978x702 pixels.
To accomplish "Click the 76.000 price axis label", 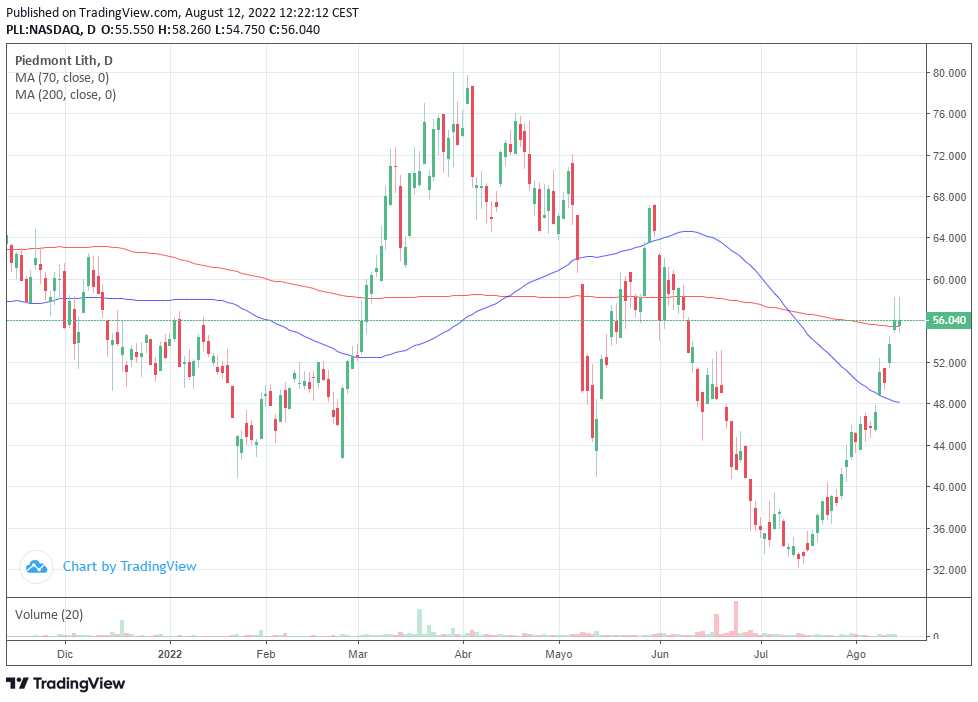I will click(949, 114).
